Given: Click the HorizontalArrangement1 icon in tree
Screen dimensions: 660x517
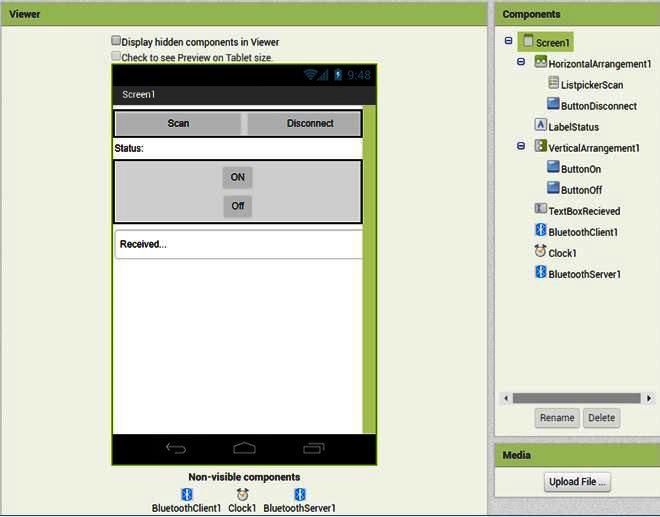Looking at the screenshot, I should coord(540,62).
